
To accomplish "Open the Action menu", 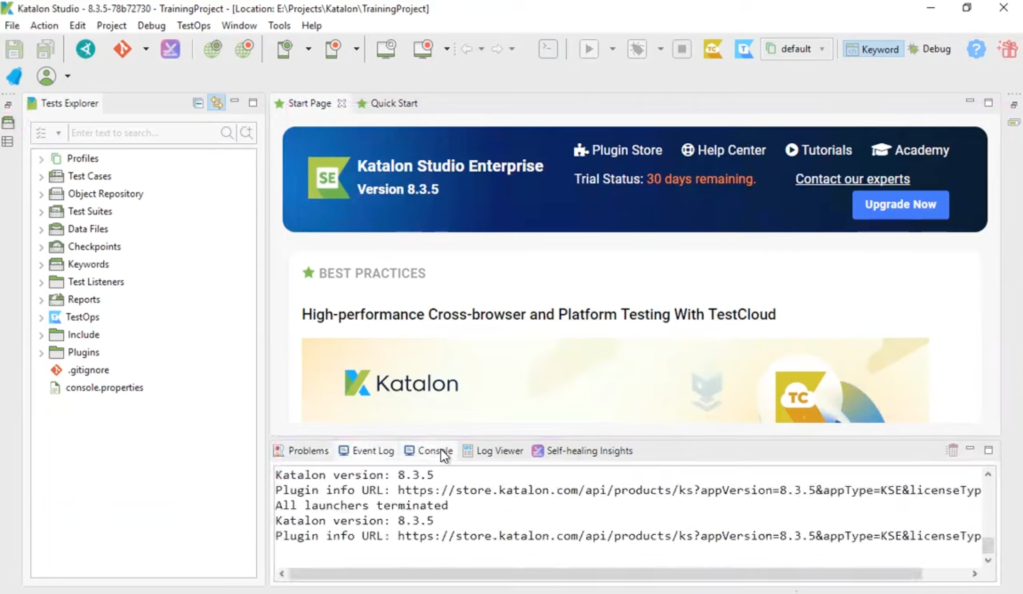I will (x=44, y=25).
